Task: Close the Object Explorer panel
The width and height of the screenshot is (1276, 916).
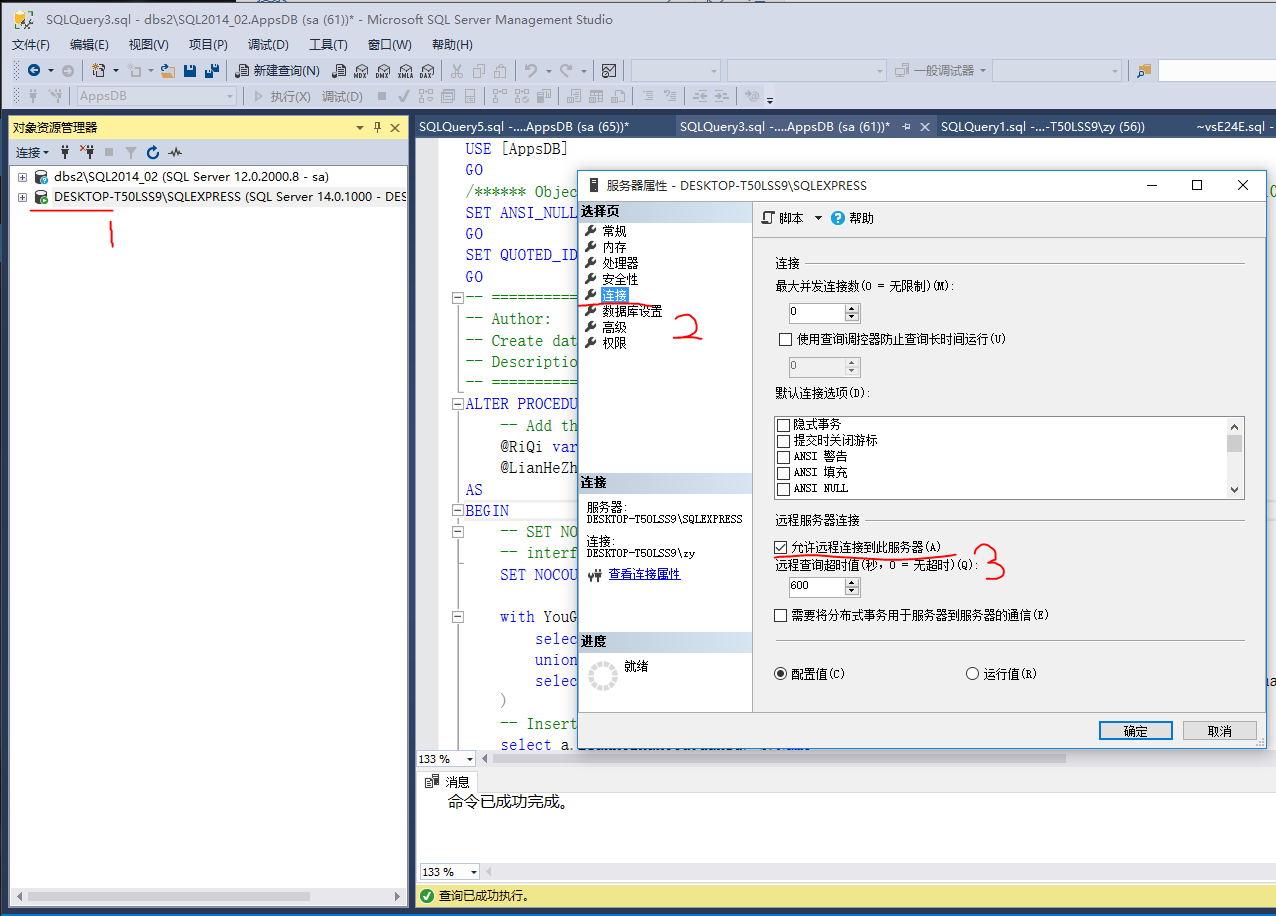Action: pyautogui.click(x=395, y=128)
